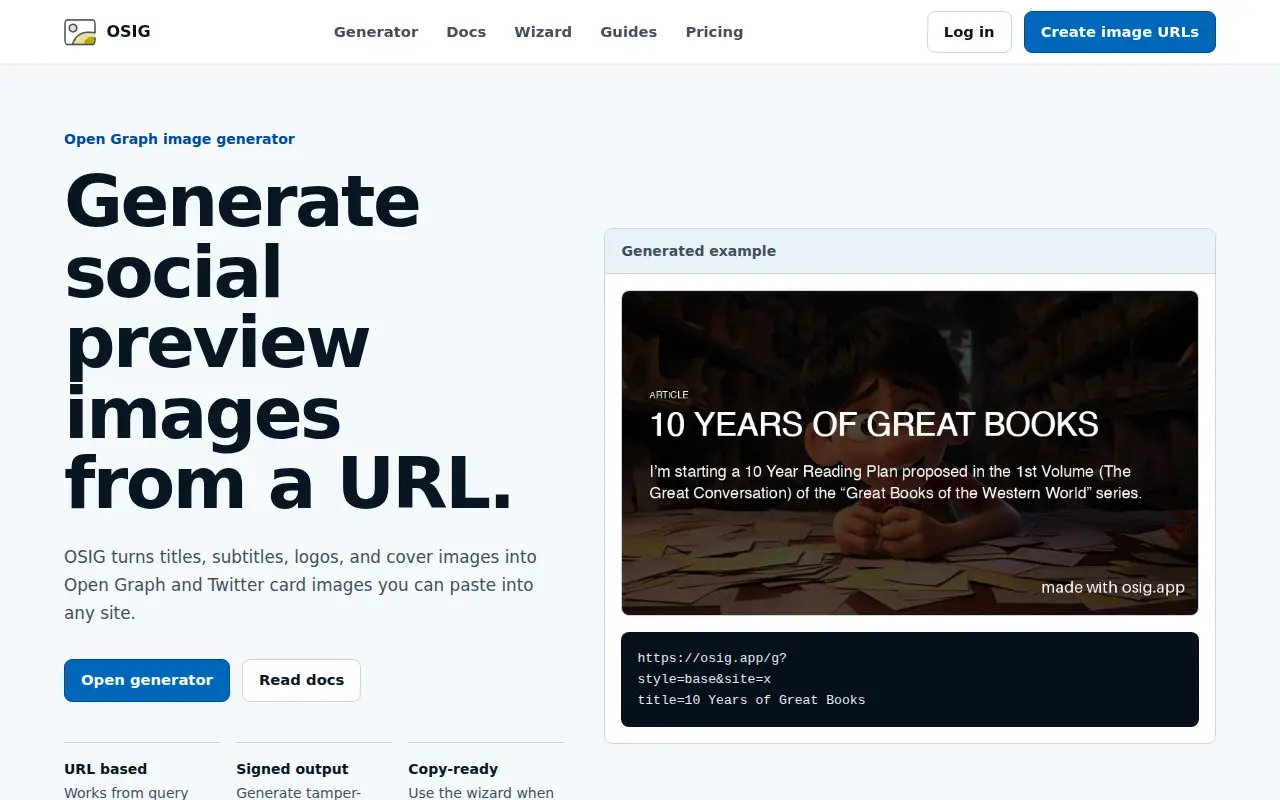The height and width of the screenshot is (800, 1280).
Task: Select the URL based feature heading
Action: click(105, 769)
